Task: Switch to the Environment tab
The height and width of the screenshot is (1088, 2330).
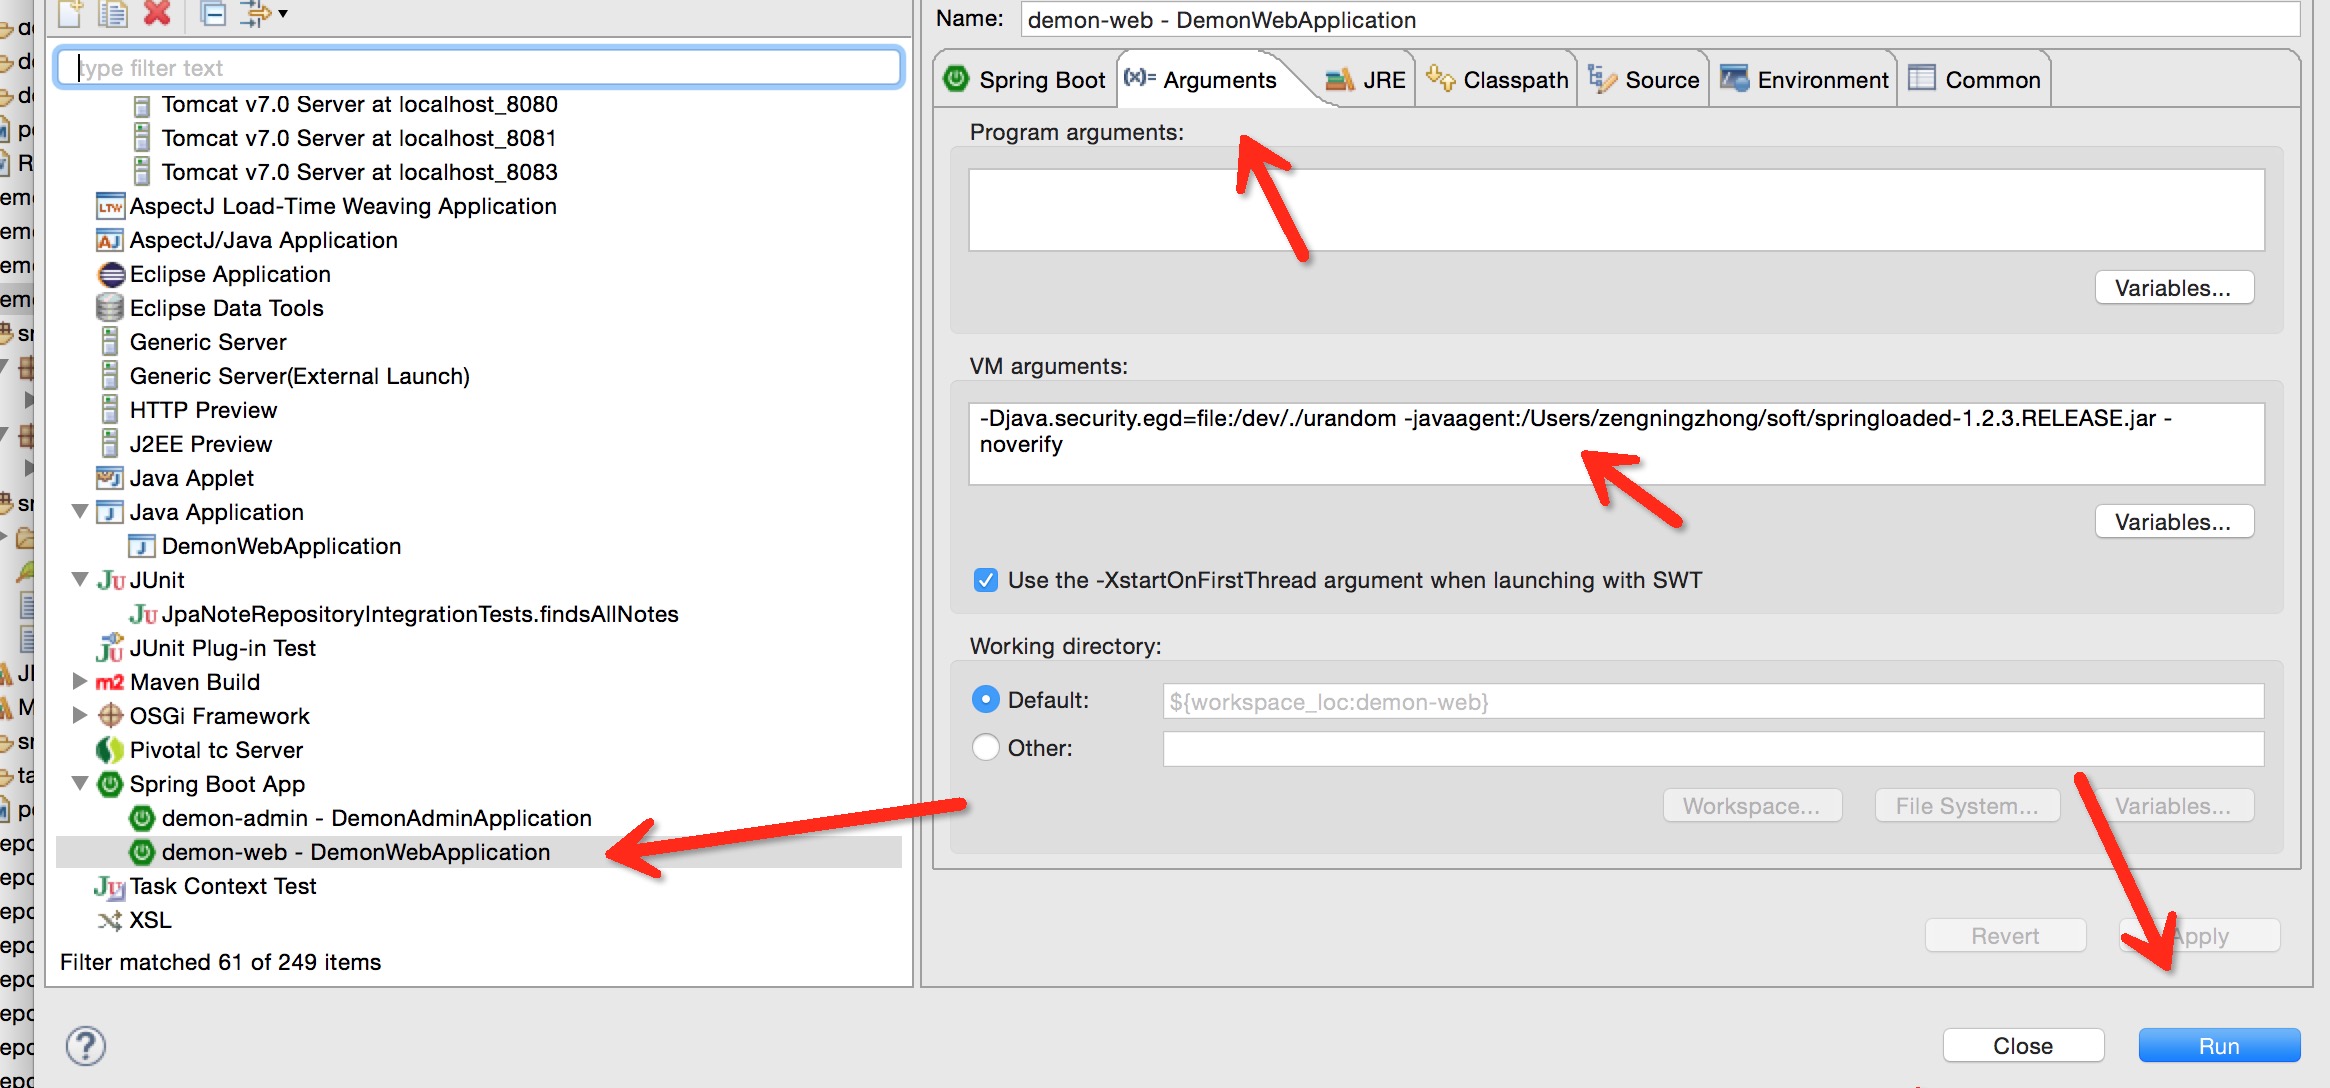Action: (1804, 80)
